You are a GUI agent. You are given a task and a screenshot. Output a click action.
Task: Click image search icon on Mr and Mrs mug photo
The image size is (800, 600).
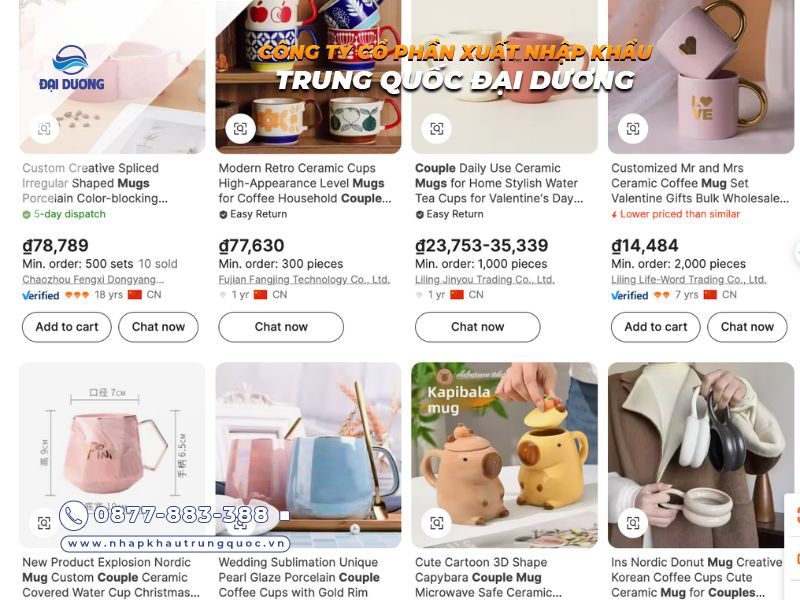tap(633, 129)
